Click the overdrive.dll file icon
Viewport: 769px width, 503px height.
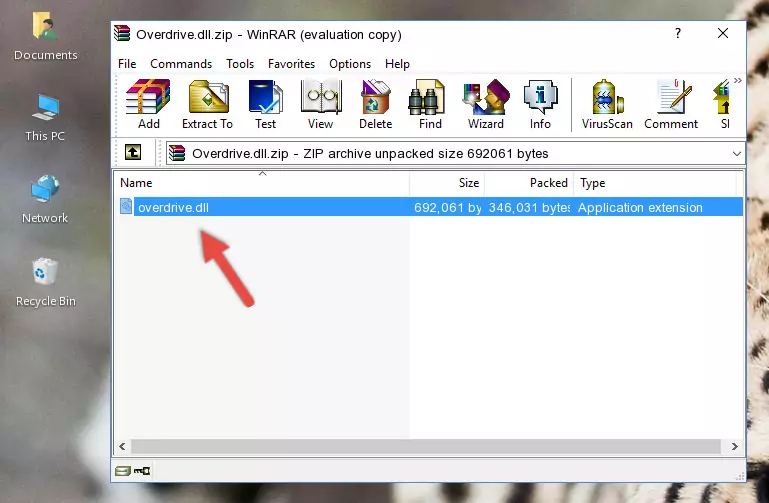[x=126, y=207]
